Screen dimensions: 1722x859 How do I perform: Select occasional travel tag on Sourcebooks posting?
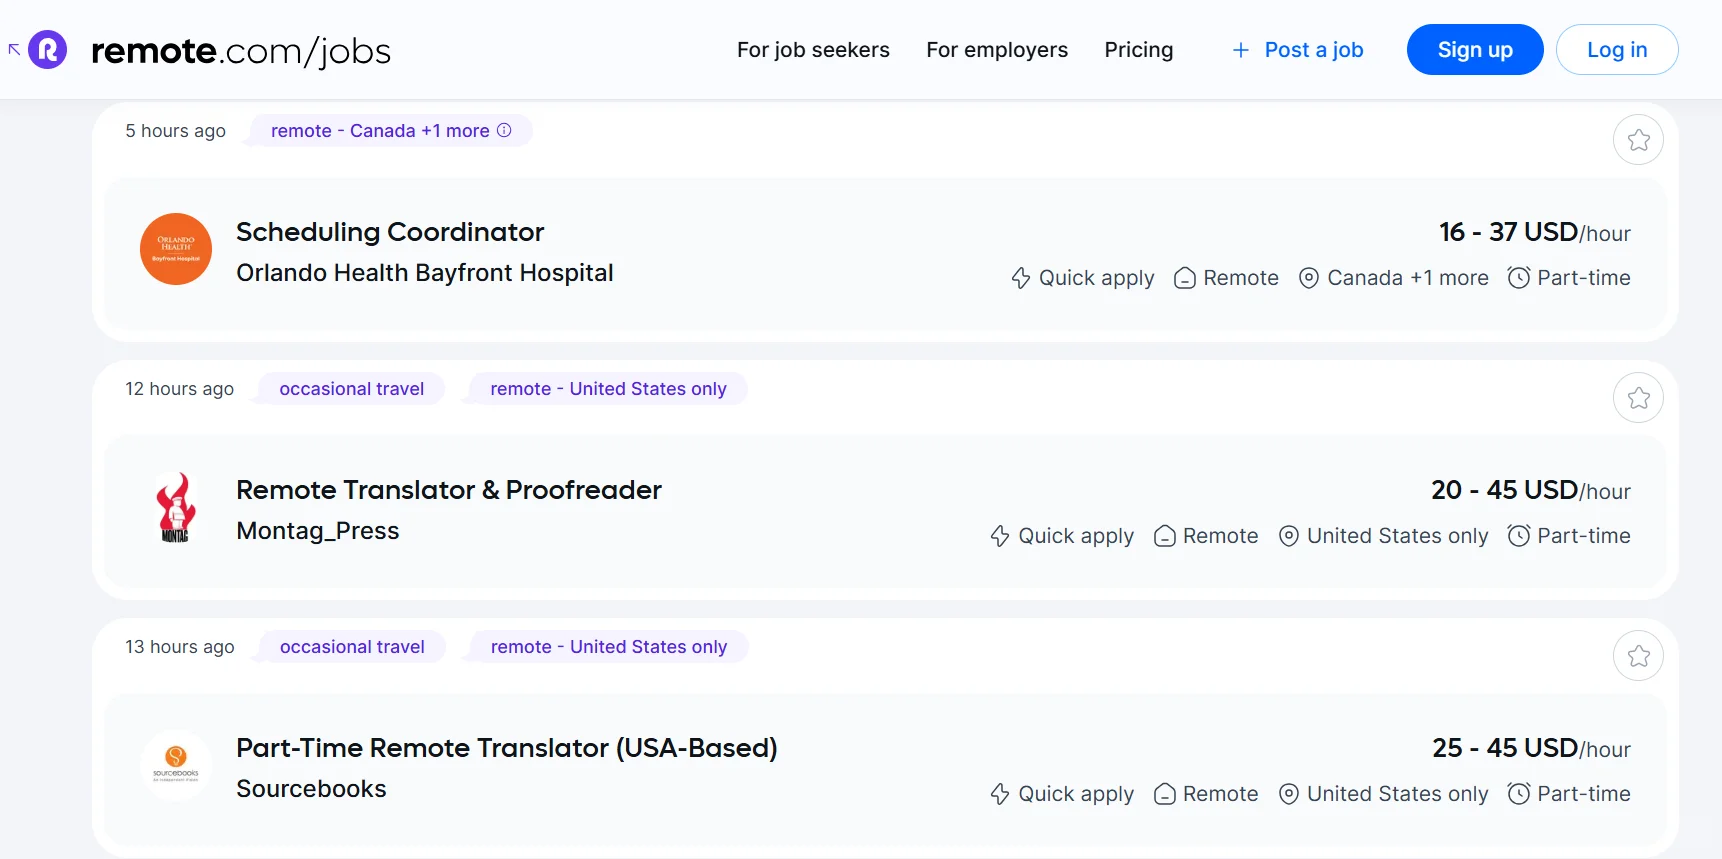(x=352, y=647)
